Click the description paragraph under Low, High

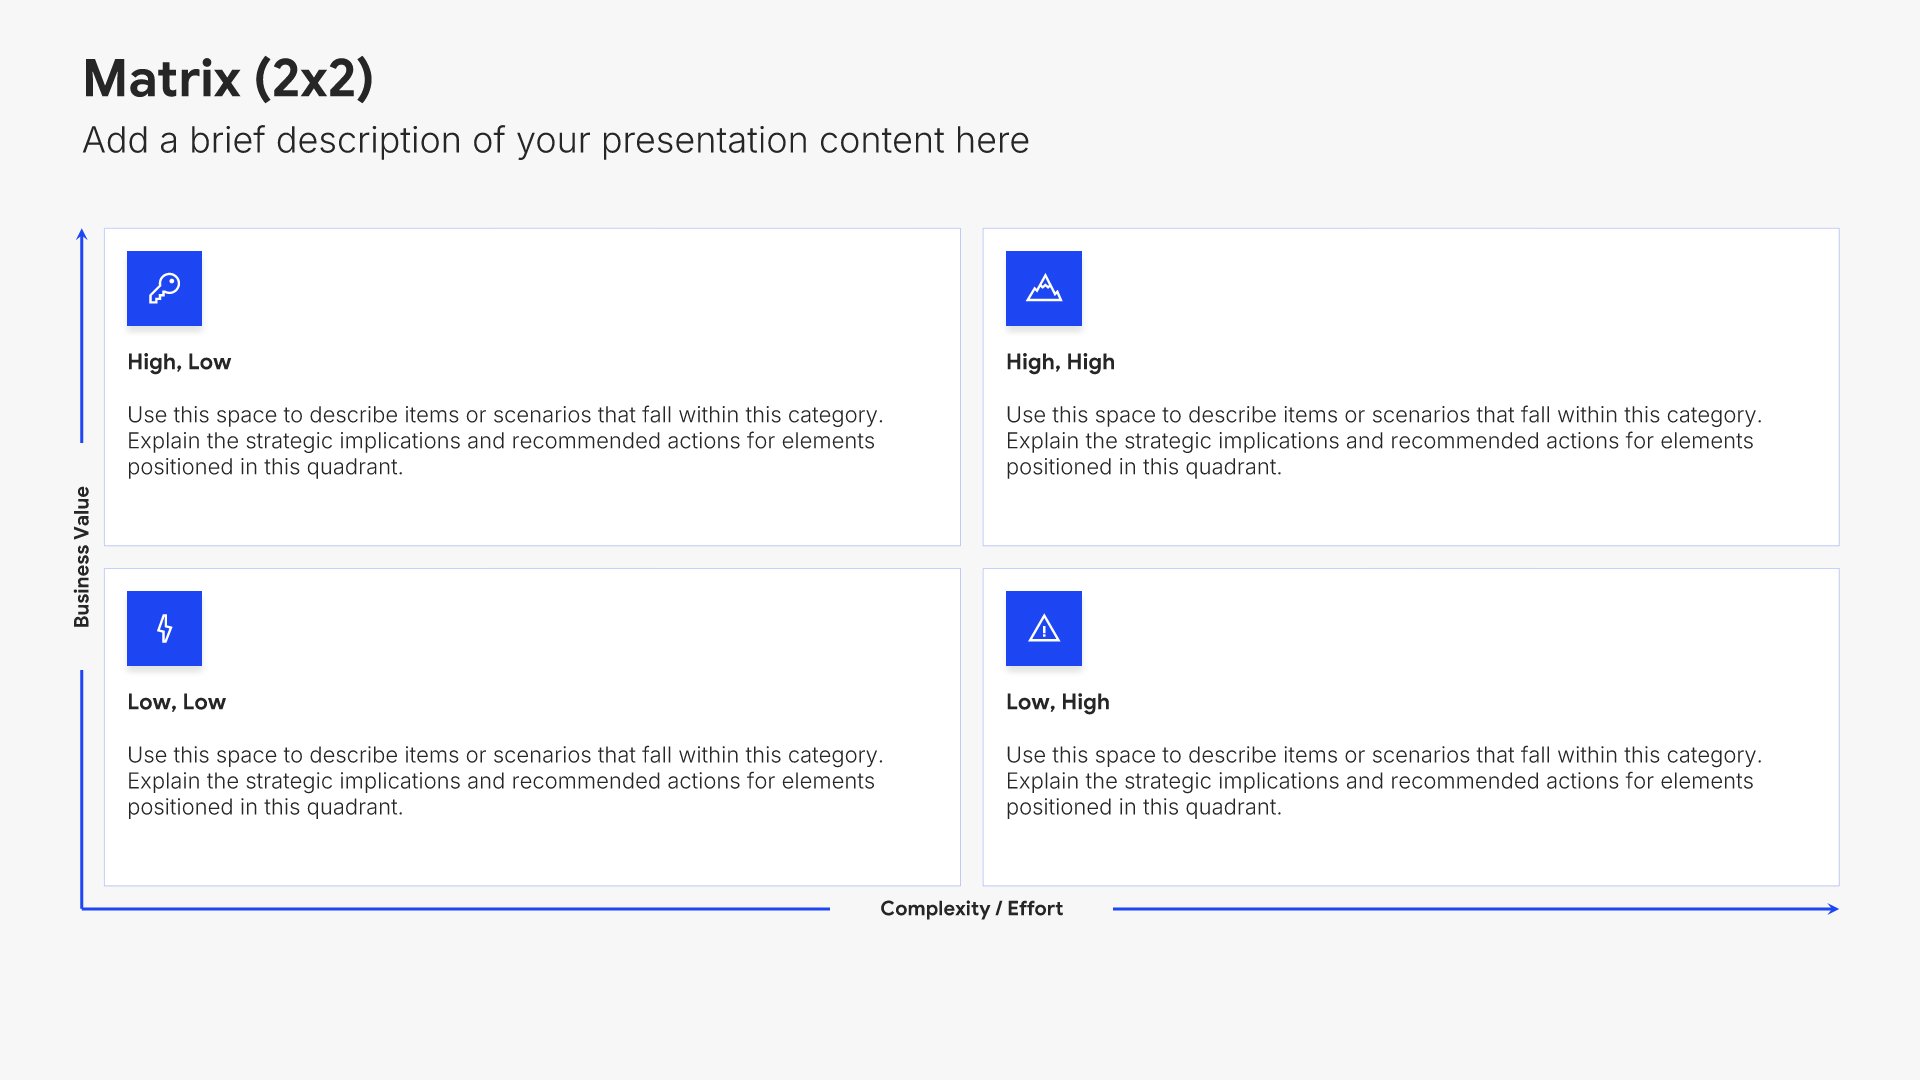pos(1384,781)
